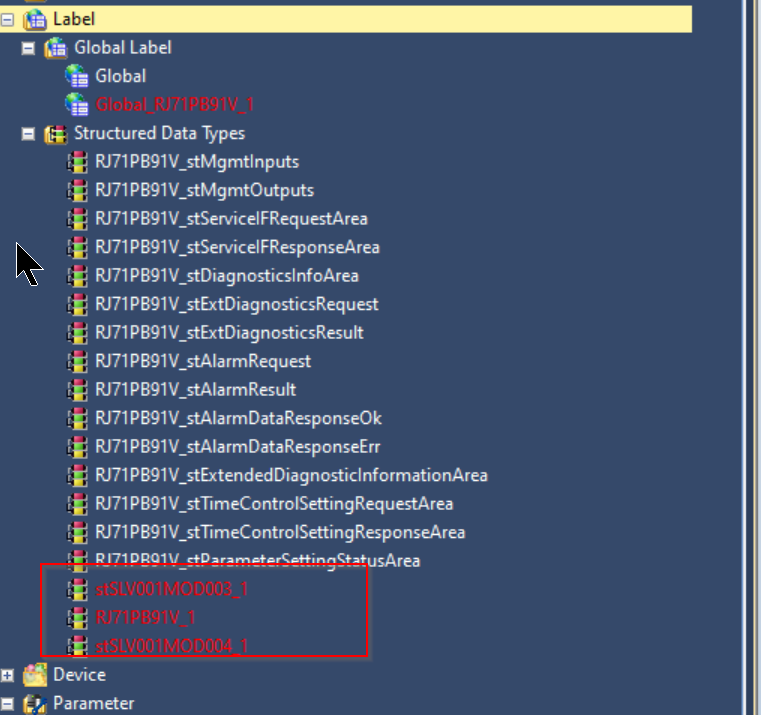Click the Global Label folder icon

(56, 48)
